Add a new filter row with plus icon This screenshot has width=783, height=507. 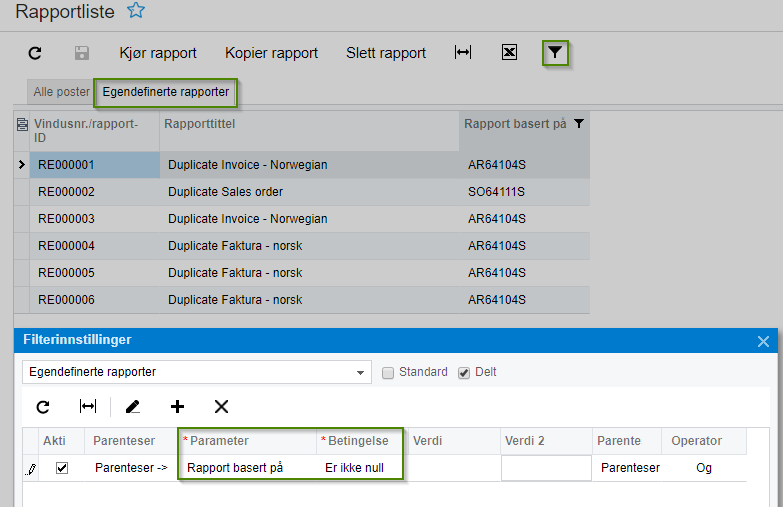point(177,406)
